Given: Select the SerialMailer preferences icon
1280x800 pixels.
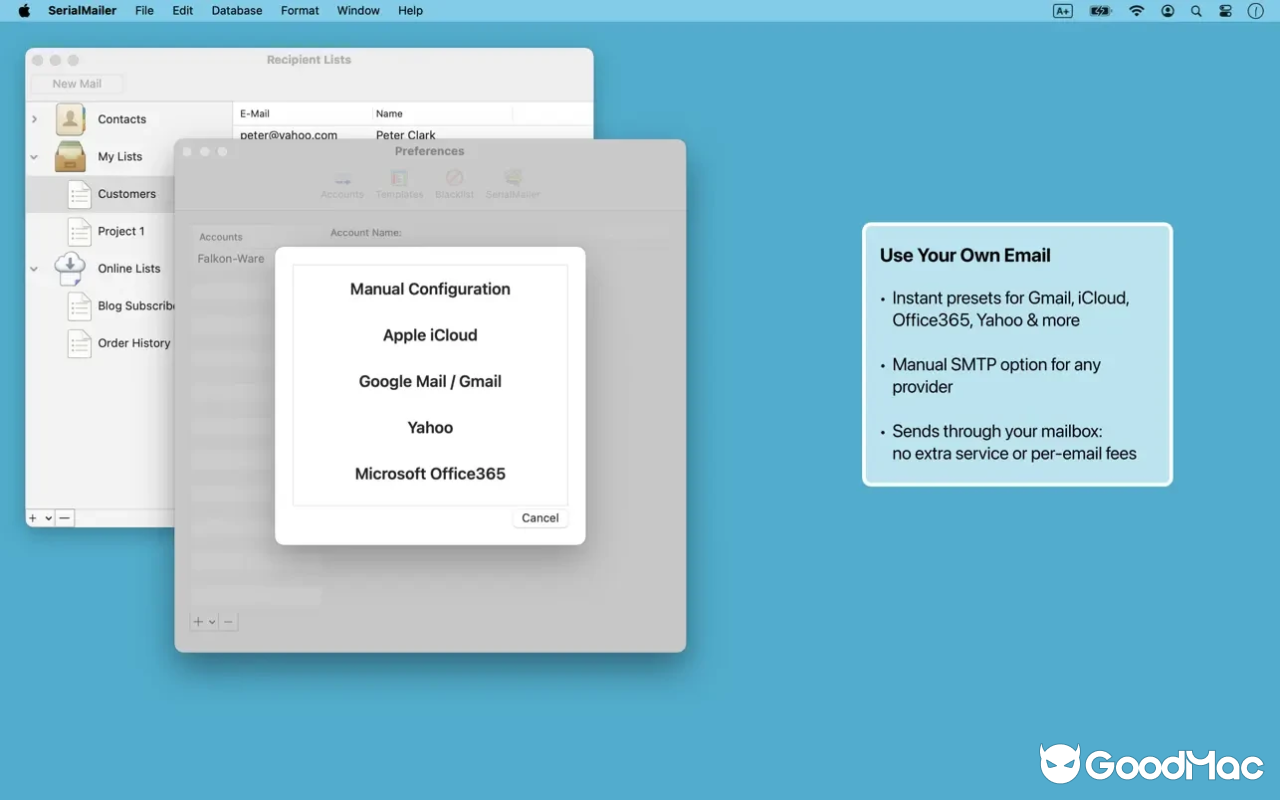Looking at the screenshot, I should pyautogui.click(x=512, y=184).
